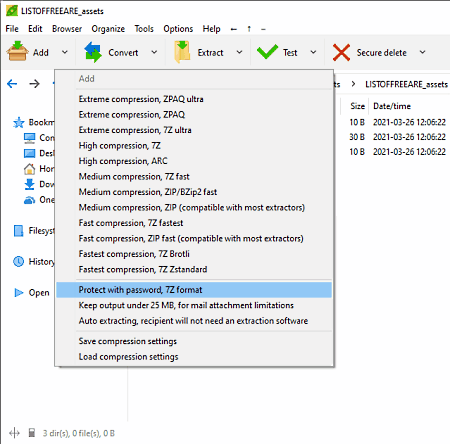Screen dimensions: 450x444
Task: Open the Extract dropdown arrow
Action: [x=239, y=52]
